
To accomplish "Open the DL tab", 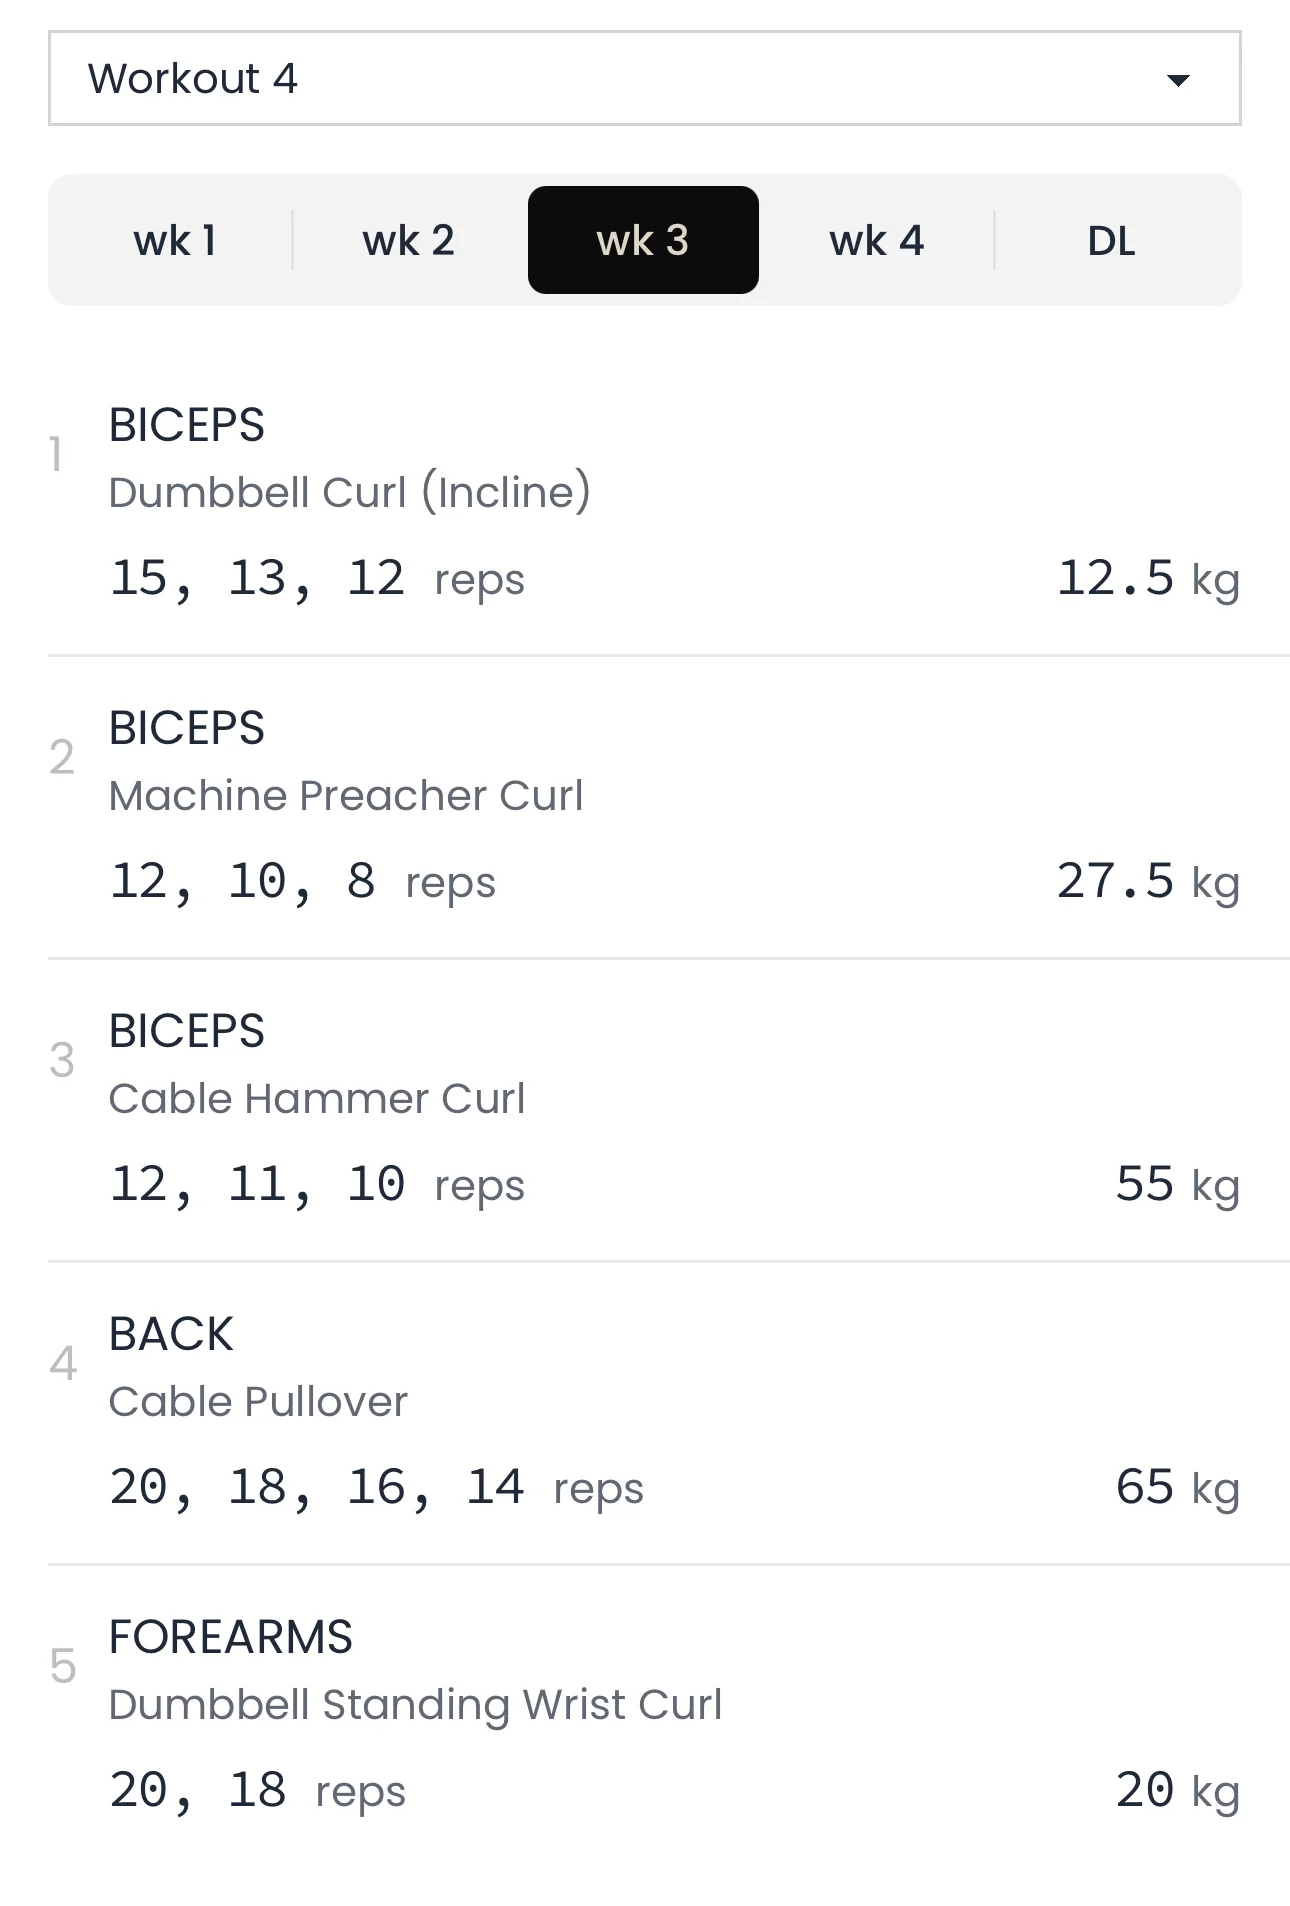I will (1111, 240).
